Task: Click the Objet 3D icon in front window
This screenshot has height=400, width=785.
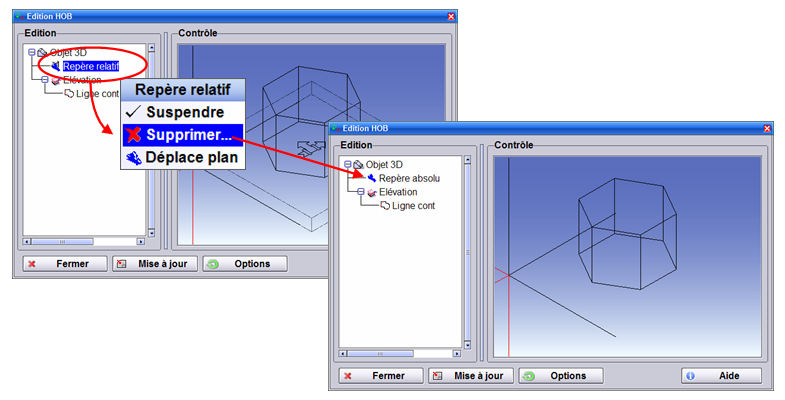Action: pyautogui.click(x=358, y=164)
